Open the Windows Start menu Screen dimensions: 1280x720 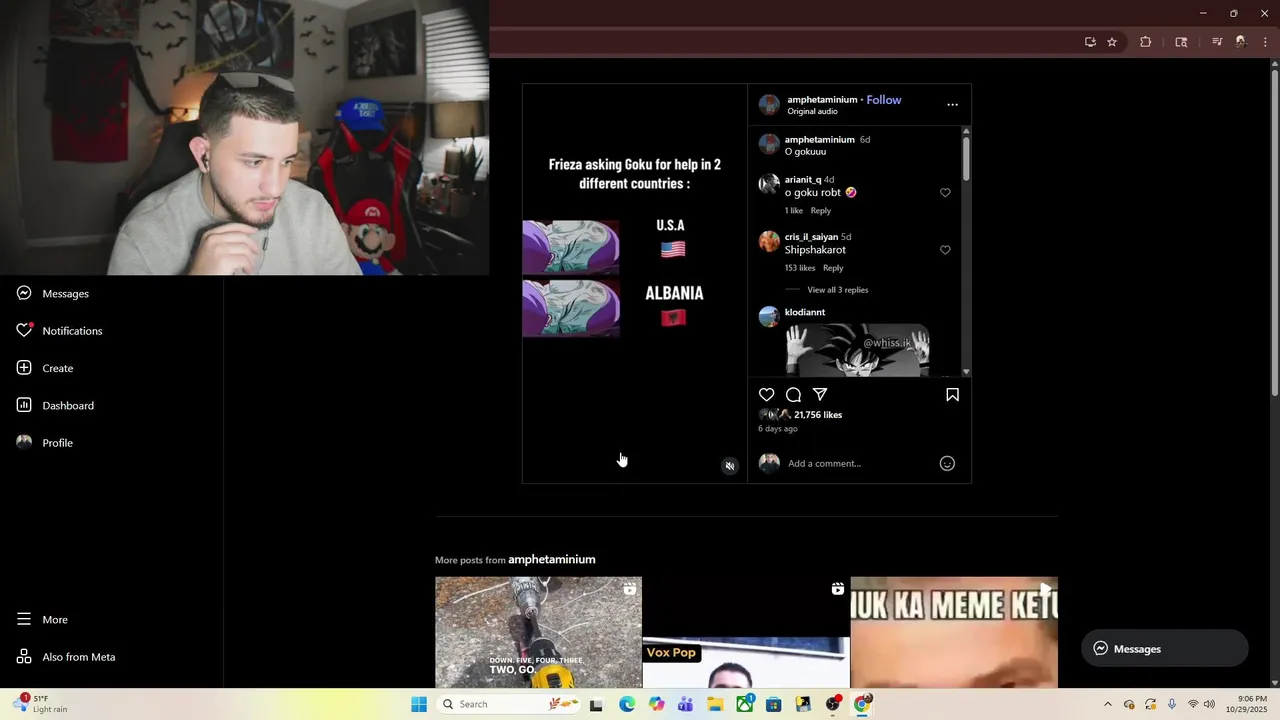coord(419,705)
